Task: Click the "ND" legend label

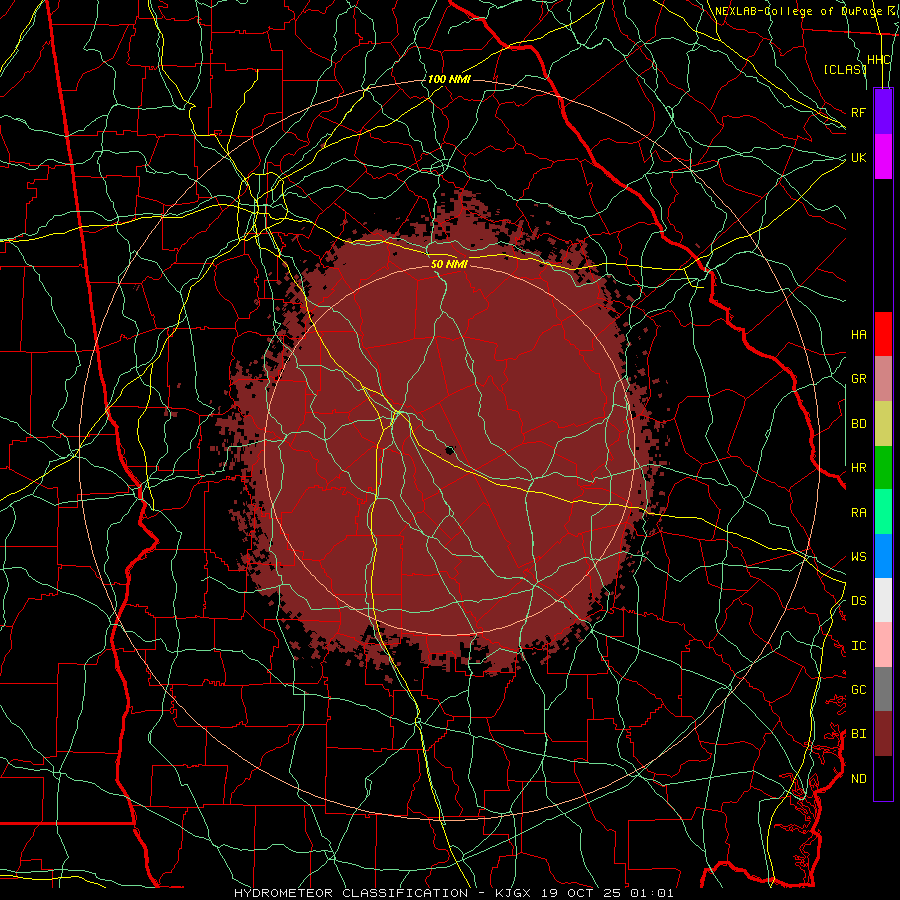Action: point(858,779)
